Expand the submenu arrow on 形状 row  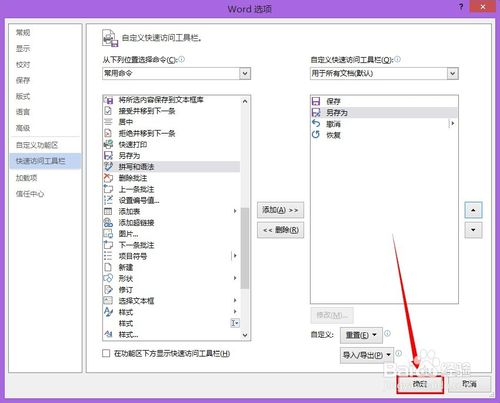[x=235, y=278]
